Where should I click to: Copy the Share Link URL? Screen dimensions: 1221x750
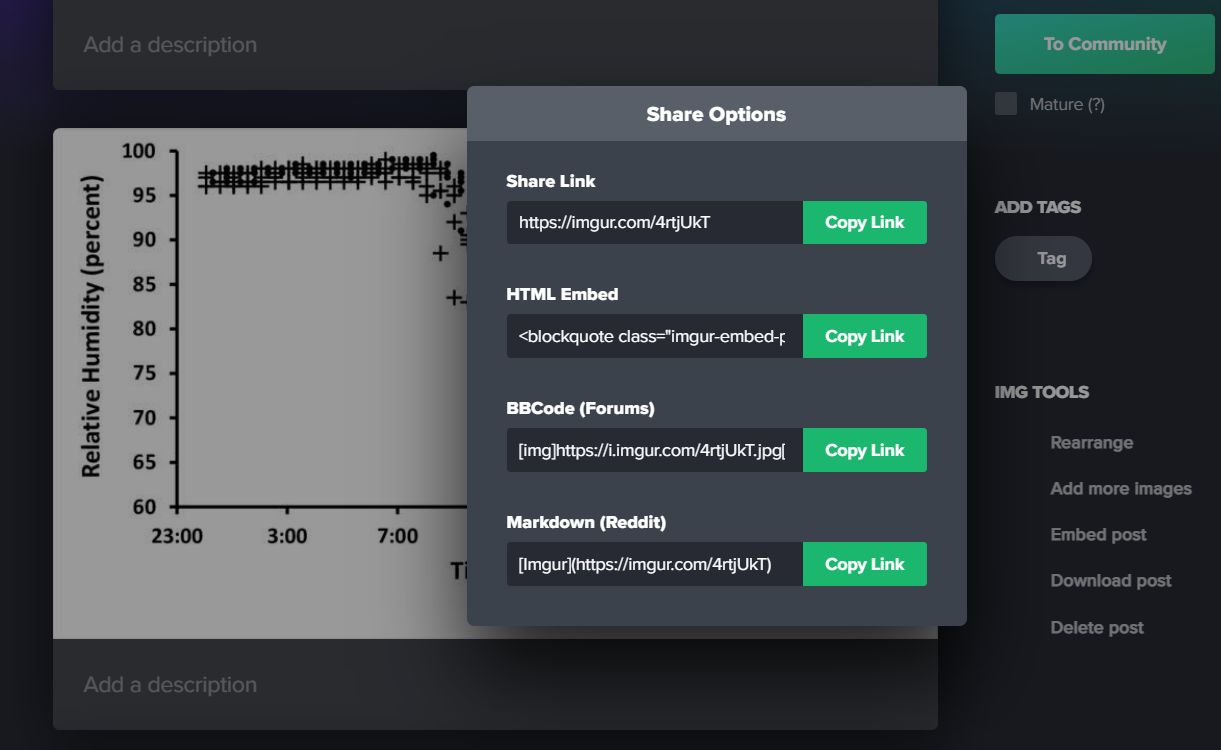864,222
